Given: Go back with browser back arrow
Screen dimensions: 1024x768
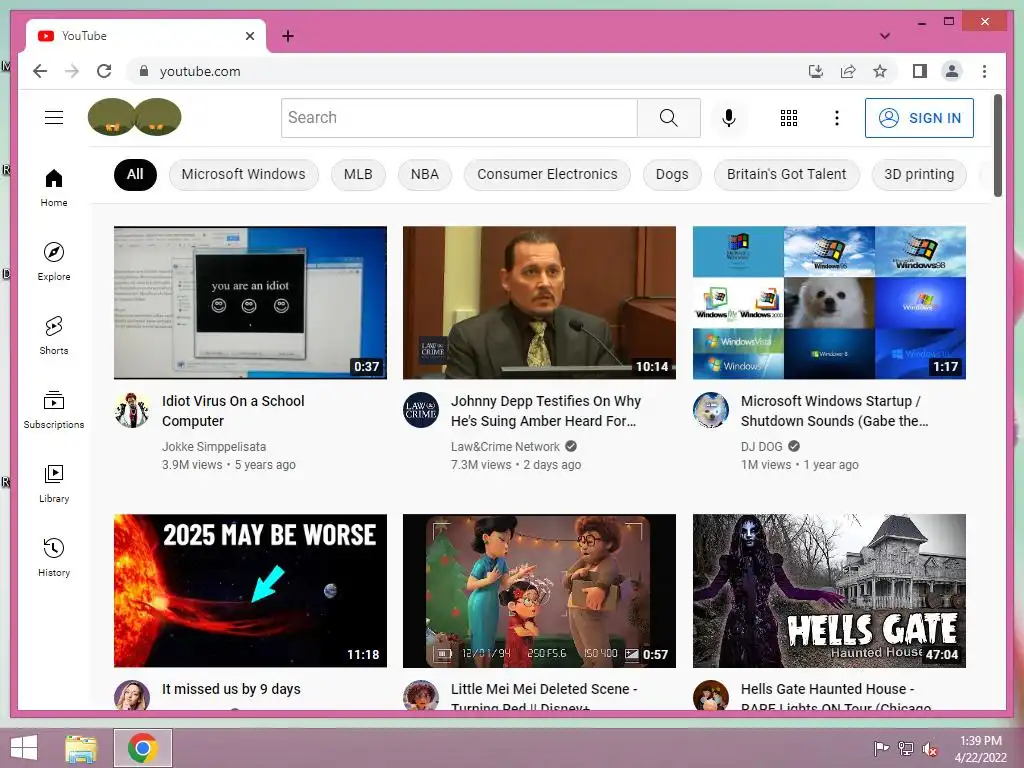Looking at the screenshot, I should 40,71.
